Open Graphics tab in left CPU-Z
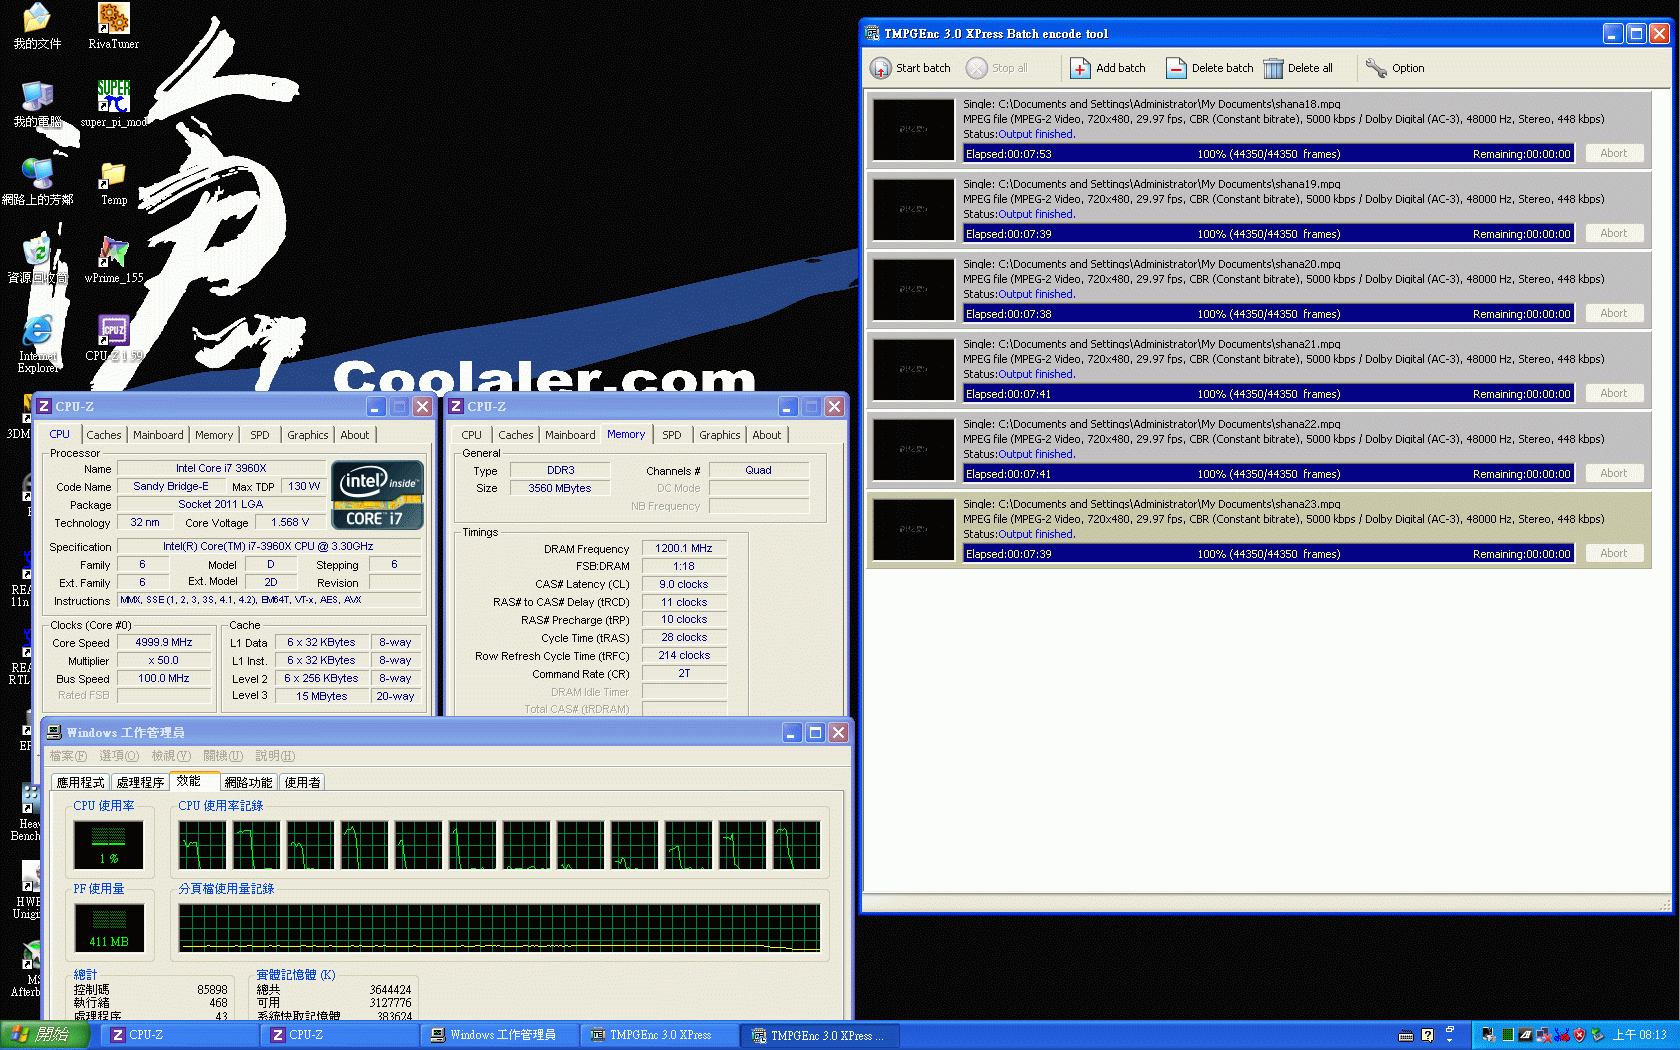 (x=307, y=435)
